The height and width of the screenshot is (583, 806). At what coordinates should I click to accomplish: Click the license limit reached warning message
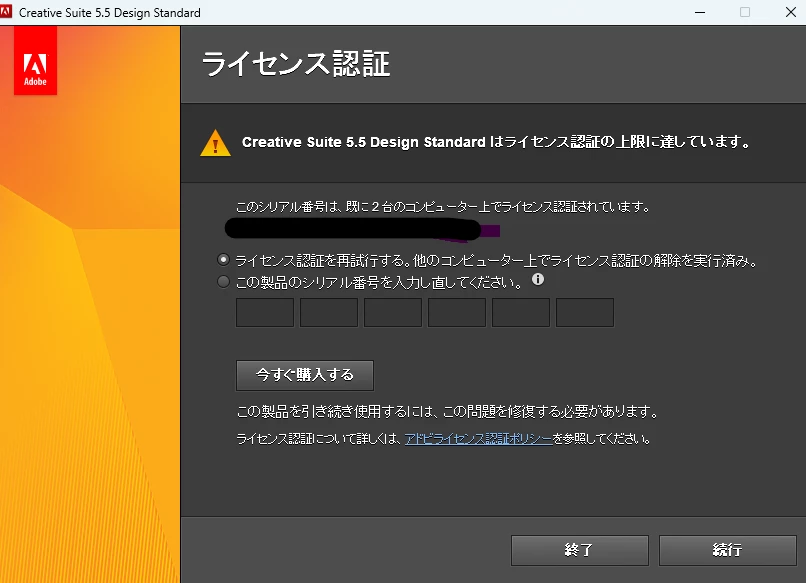tap(497, 142)
